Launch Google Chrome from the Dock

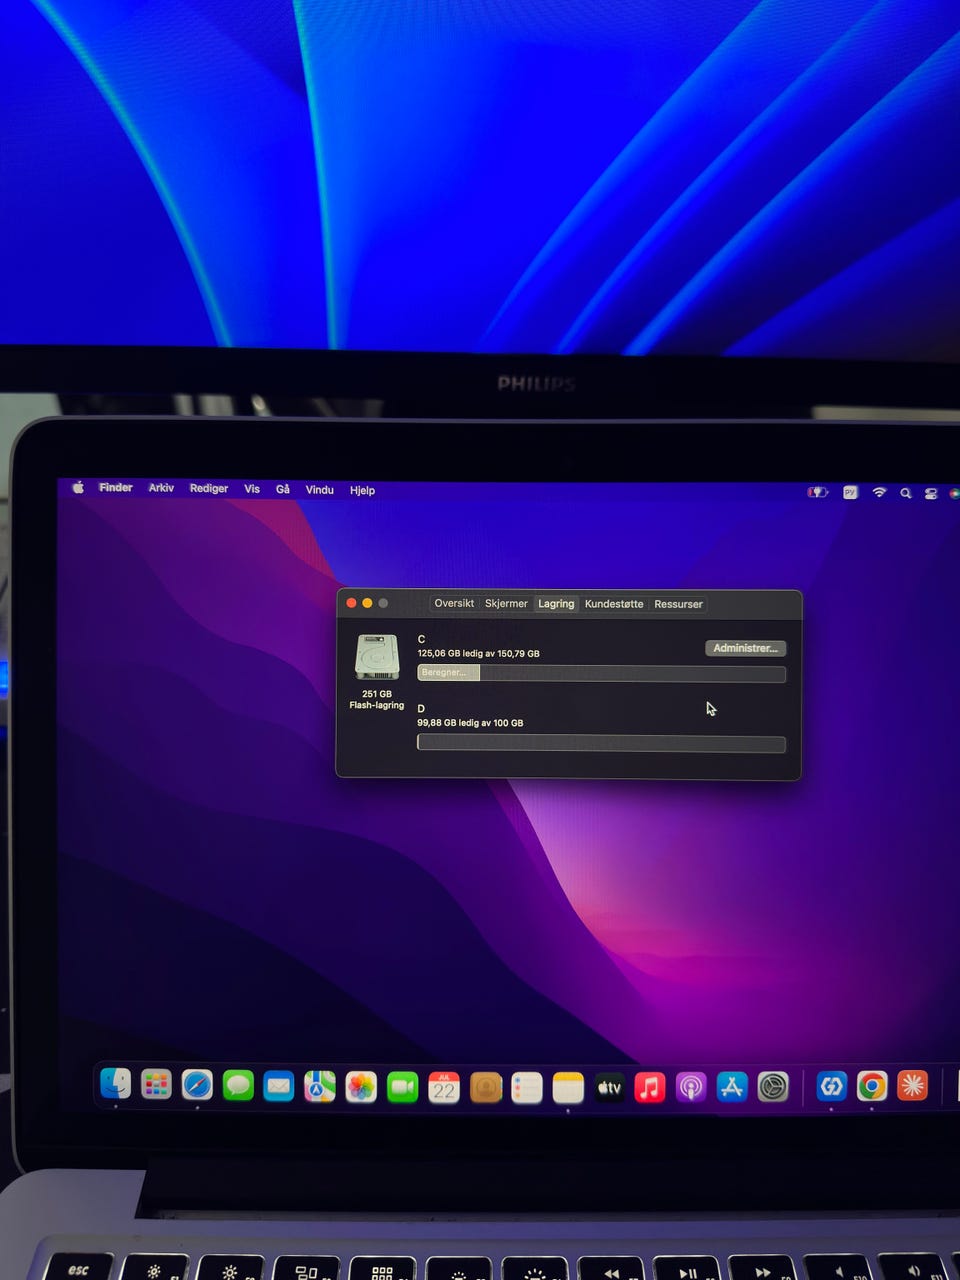pos(872,1086)
